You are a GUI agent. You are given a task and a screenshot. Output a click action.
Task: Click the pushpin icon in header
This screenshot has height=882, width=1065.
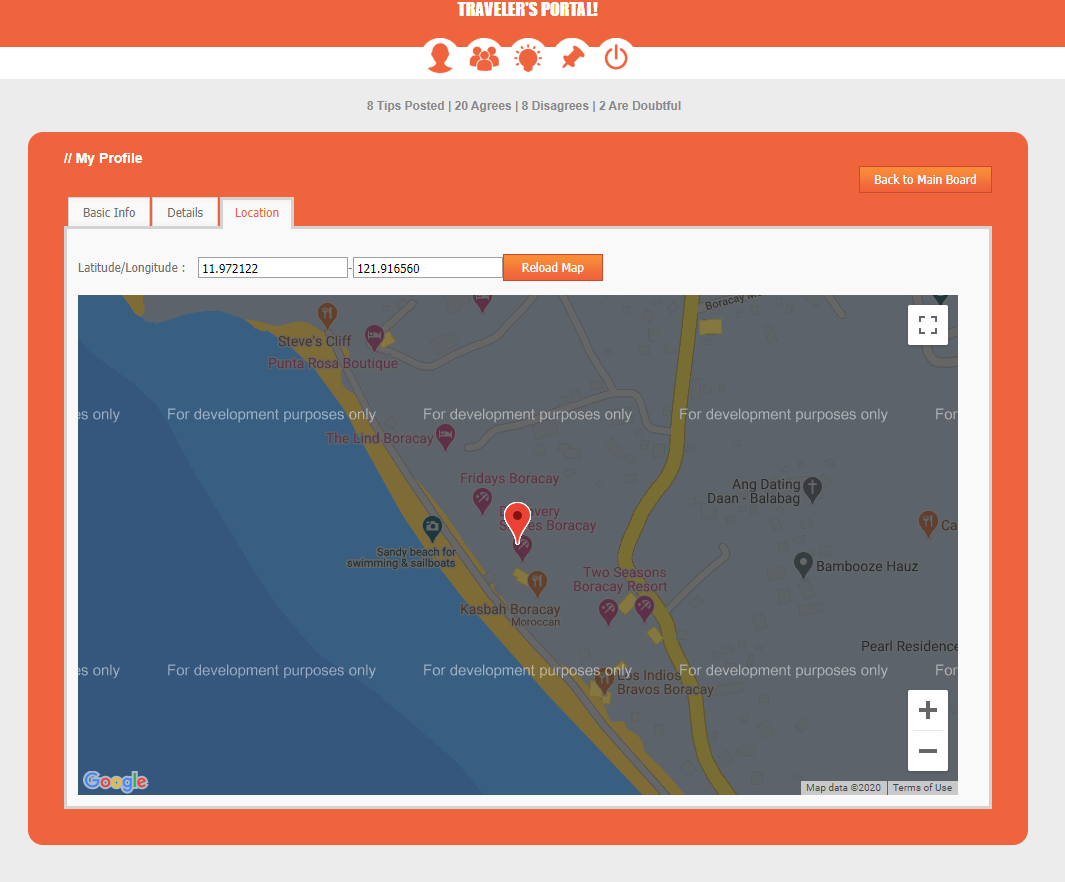tap(573, 56)
